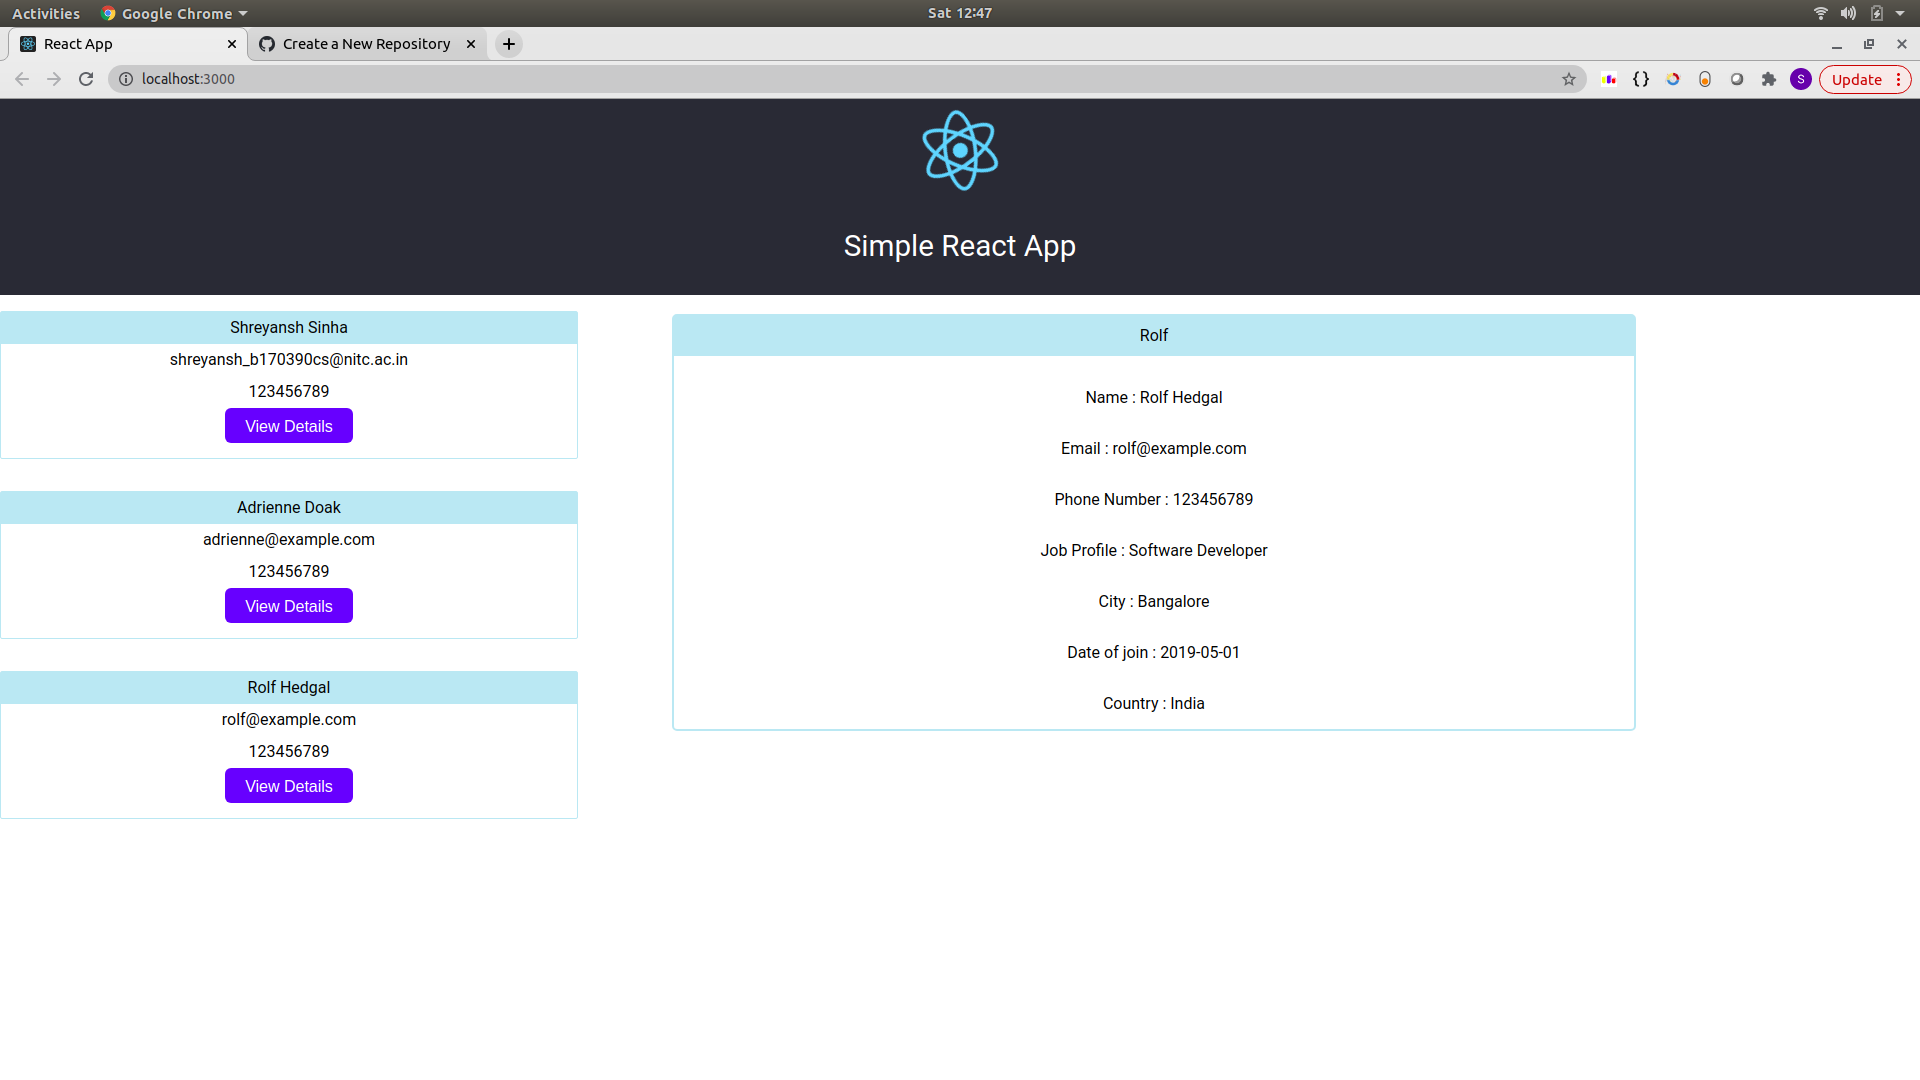This screenshot has height=1080, width=1920.
Task: Click the site information padlock icon
Action: 126,79
